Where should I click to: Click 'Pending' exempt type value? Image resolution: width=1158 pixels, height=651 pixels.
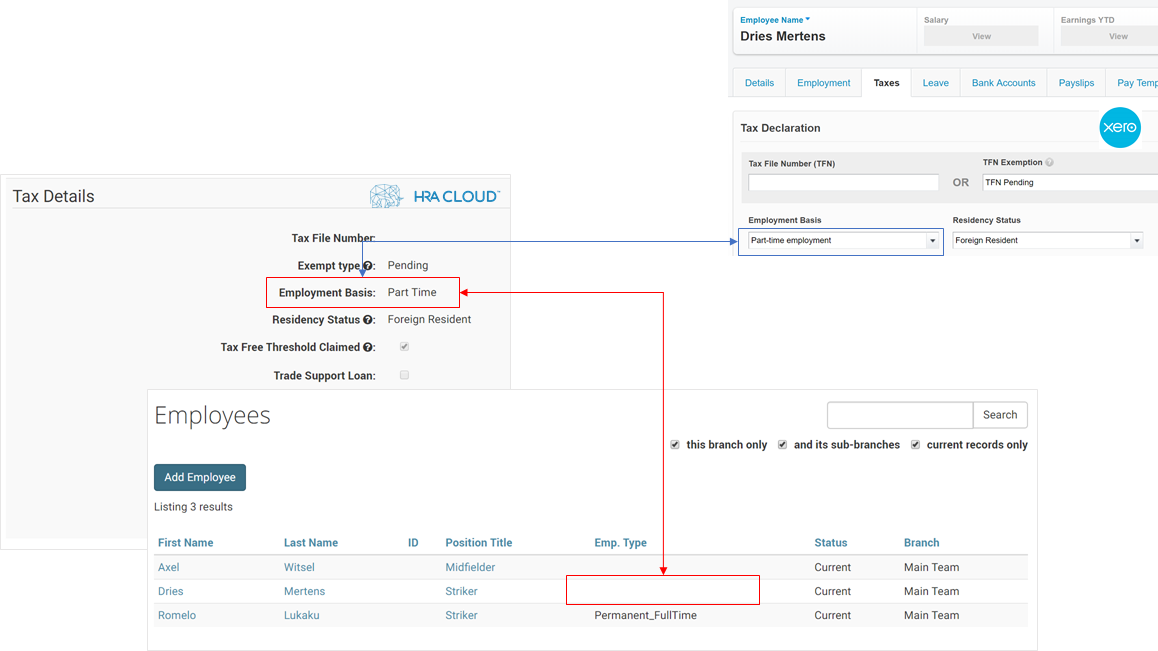(x=408, y=265)
